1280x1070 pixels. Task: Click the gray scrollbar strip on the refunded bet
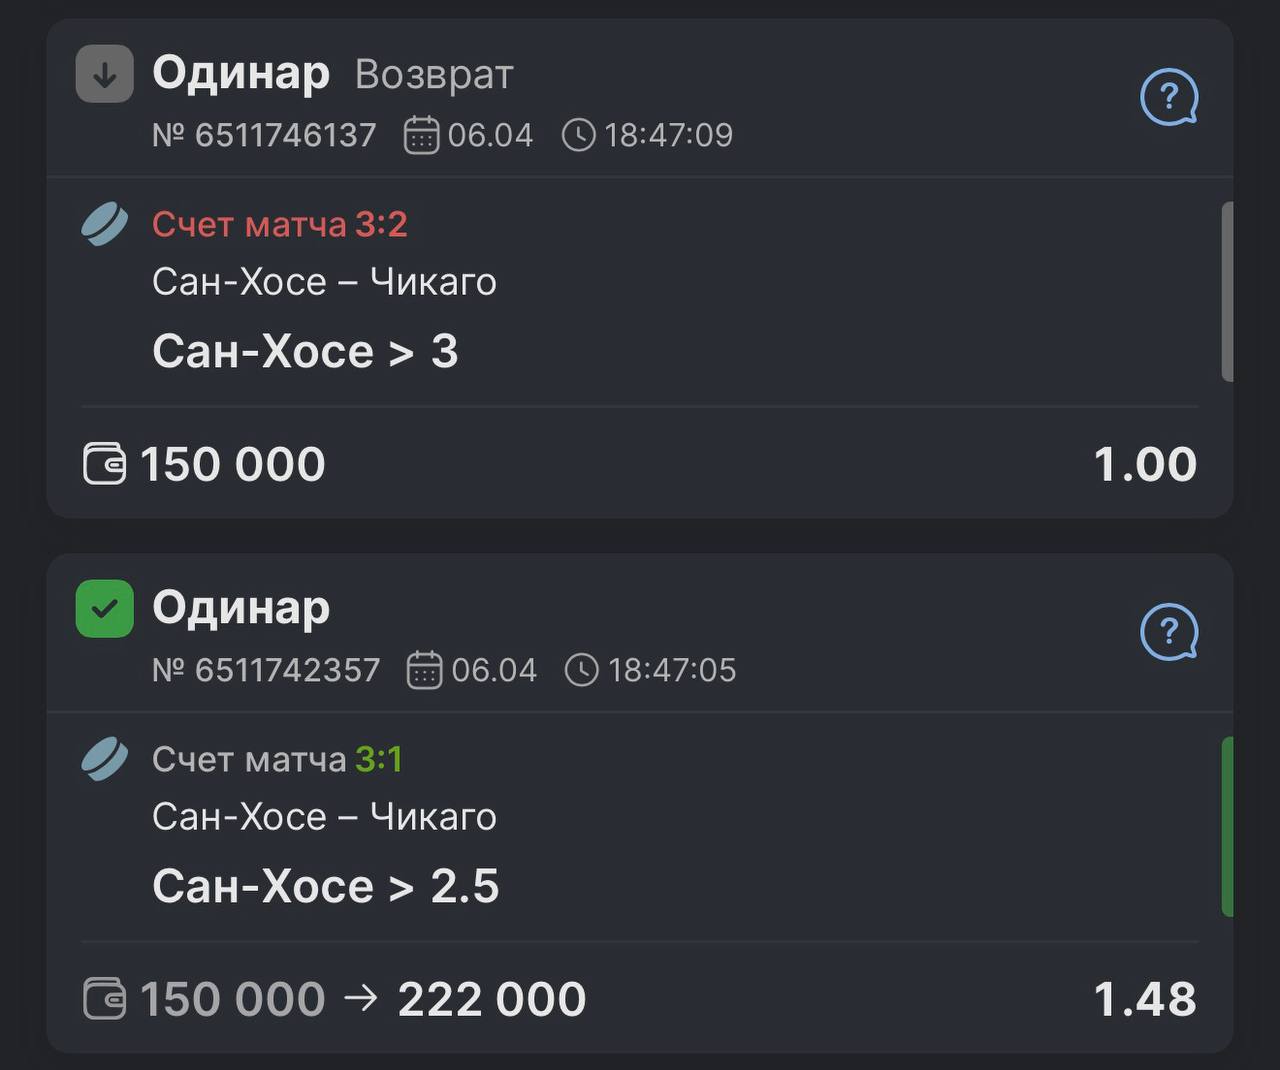coord(1227,291)
